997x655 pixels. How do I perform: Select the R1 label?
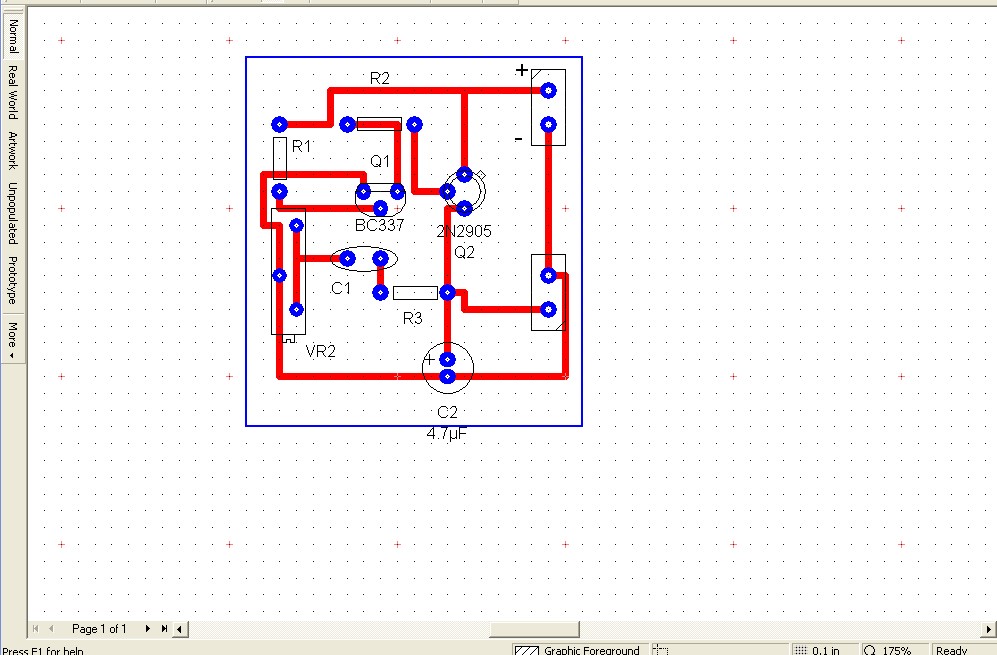coord(301,146)
